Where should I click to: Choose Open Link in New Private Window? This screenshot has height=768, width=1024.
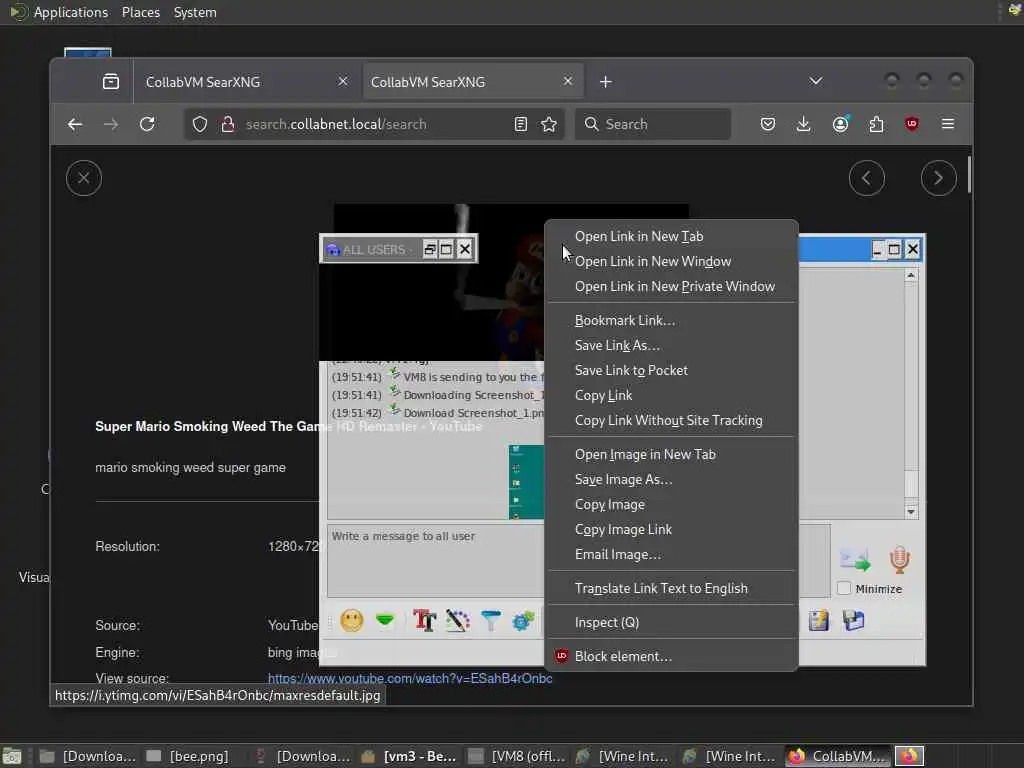coord(671,286)
